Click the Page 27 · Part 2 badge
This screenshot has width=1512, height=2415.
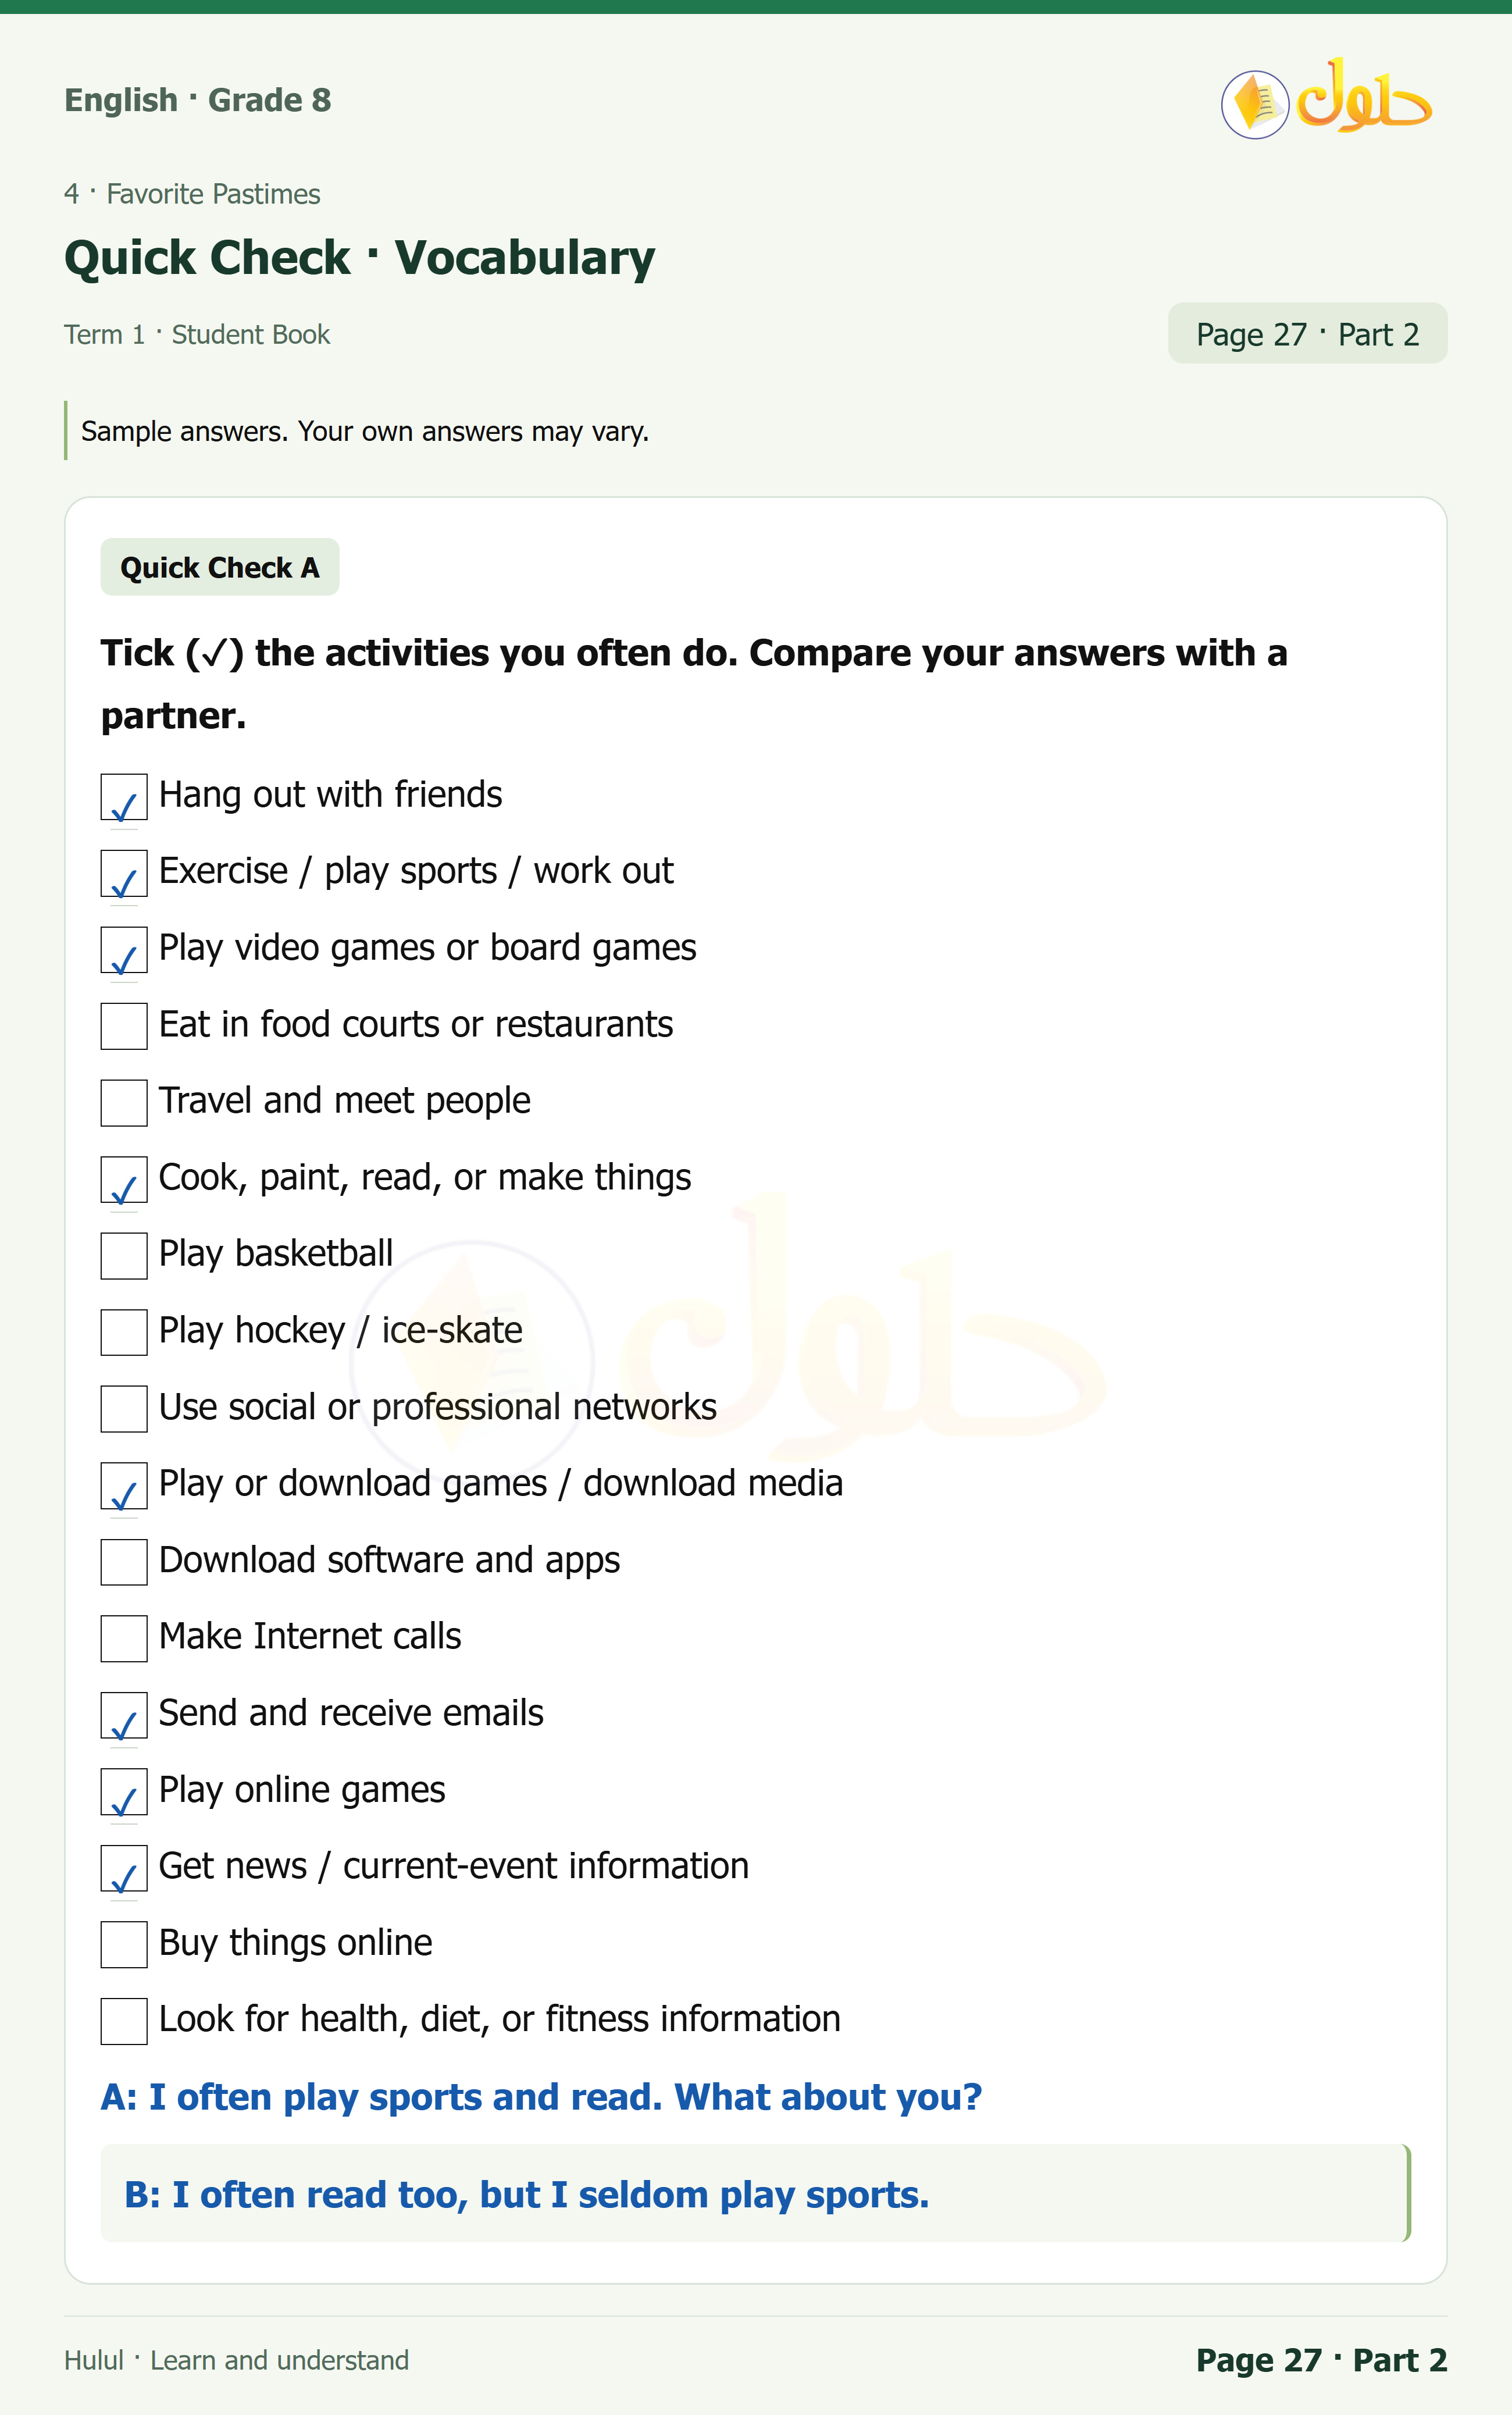pos(1307,333)
